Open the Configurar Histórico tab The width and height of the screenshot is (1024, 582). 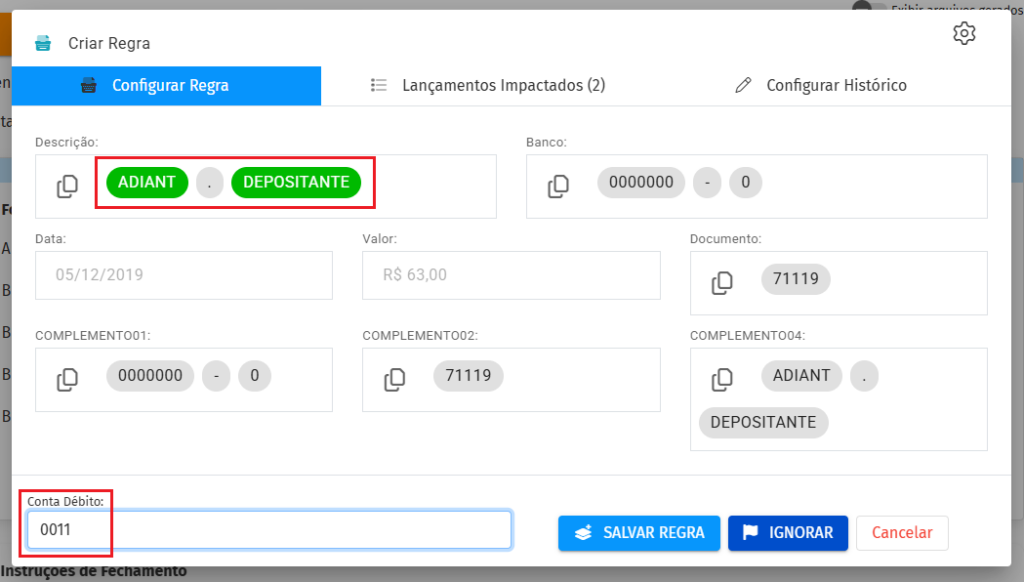tap(821, 86)
